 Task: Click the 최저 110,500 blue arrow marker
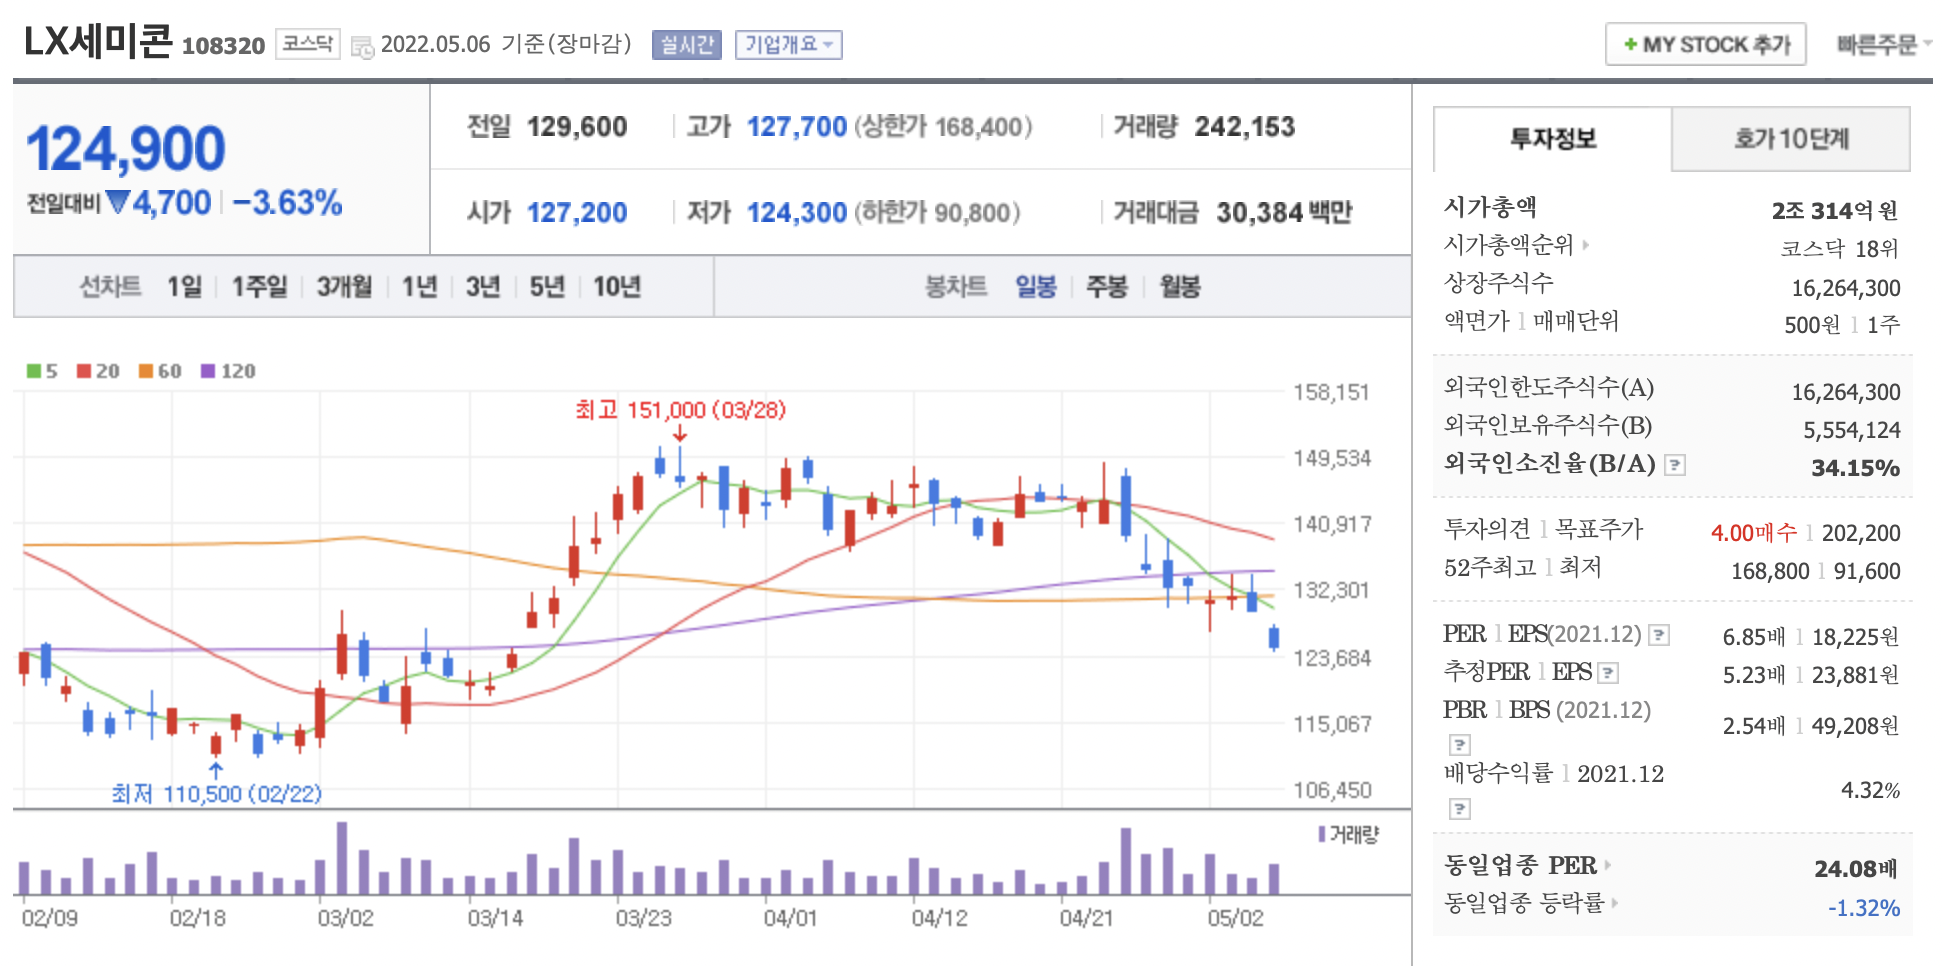tap(215, 770)
